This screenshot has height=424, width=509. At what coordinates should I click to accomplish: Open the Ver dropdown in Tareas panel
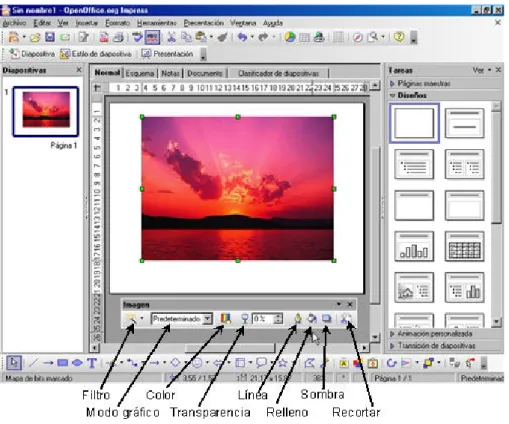click(x=482, y=70)
